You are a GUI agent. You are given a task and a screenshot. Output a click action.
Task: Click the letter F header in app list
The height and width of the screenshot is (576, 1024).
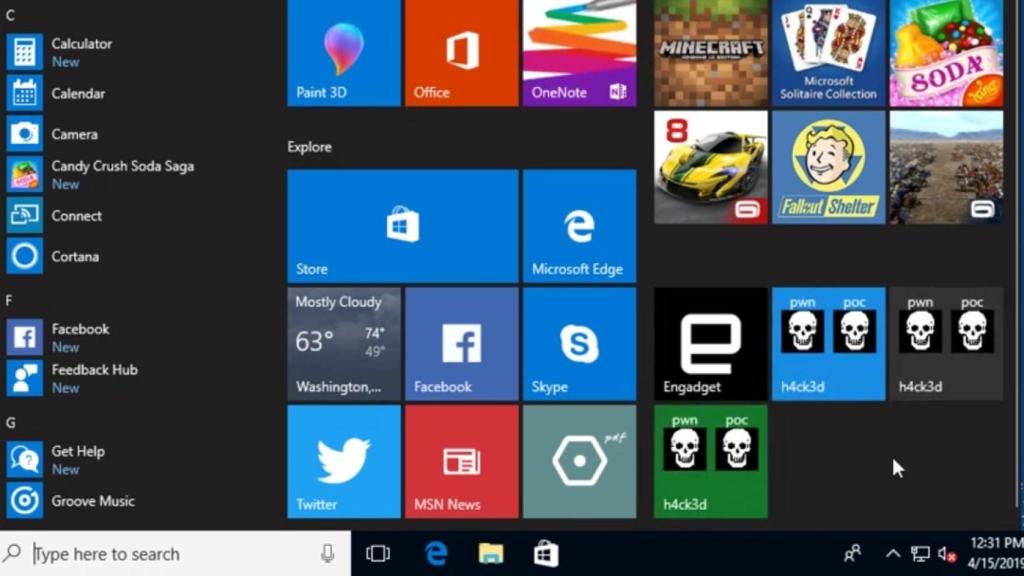click(x=10, y=300)
